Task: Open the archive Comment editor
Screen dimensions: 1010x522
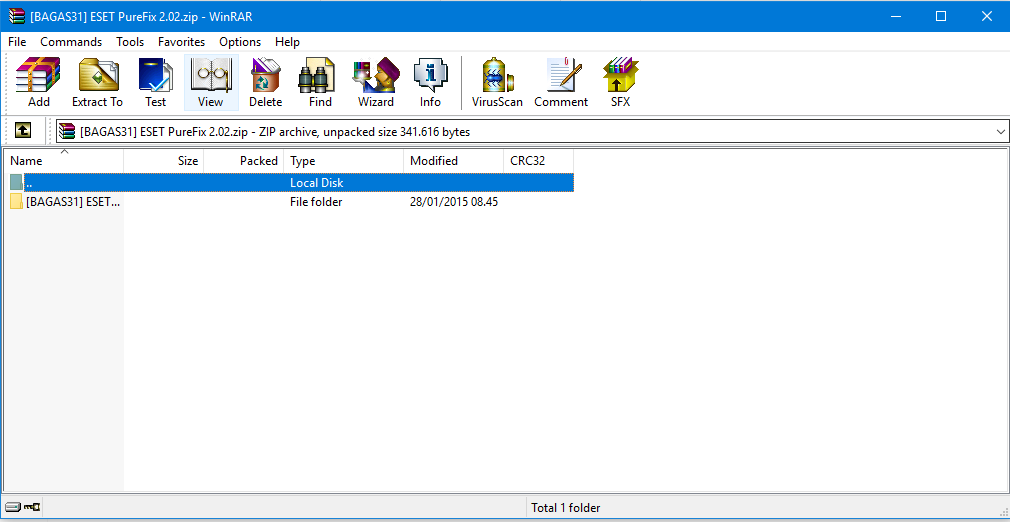Action: coord(561,82)
